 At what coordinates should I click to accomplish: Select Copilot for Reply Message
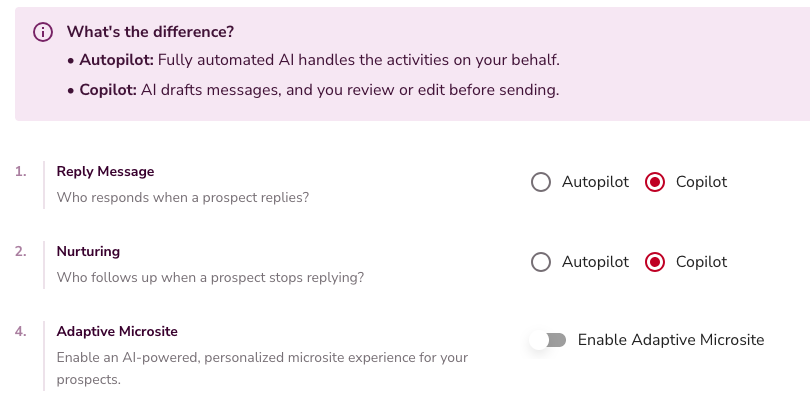pyautogui.click(x=655, y=182)
